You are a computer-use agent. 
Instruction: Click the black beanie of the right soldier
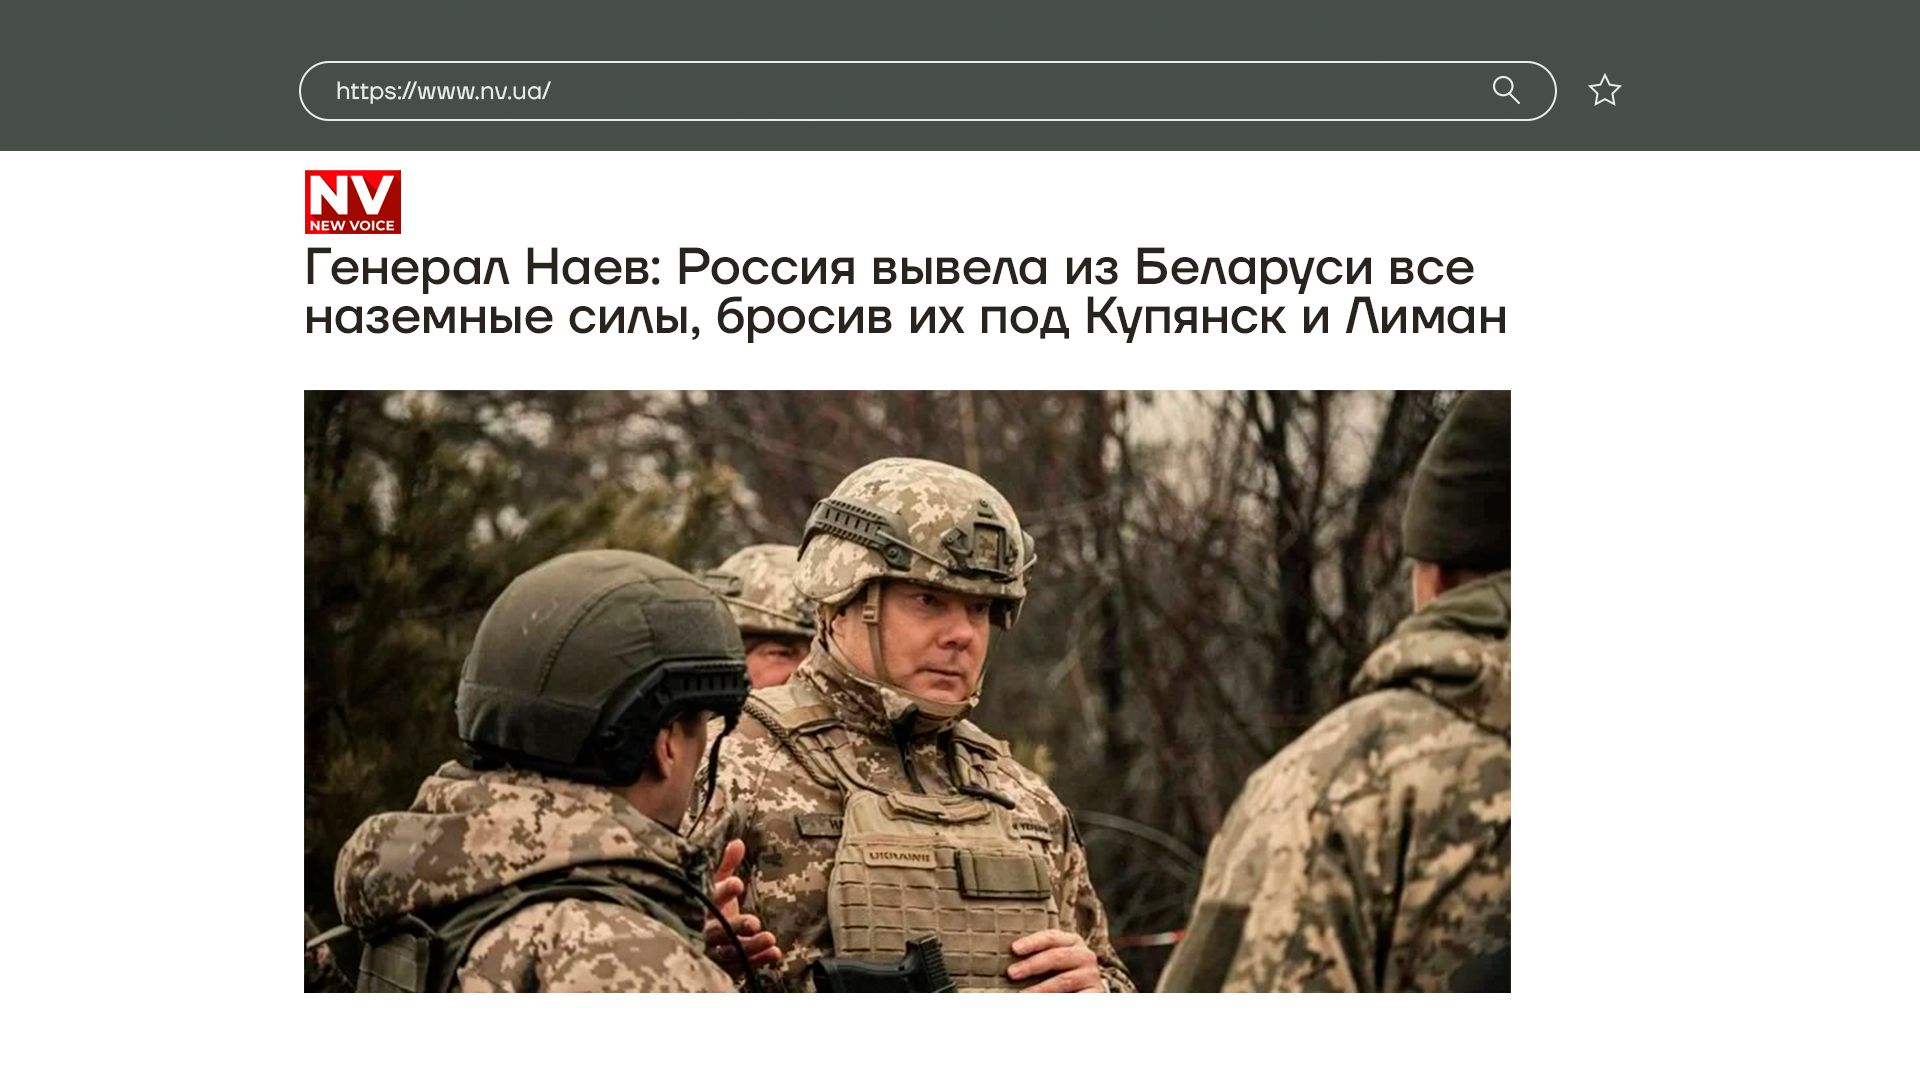point(1457,480)
